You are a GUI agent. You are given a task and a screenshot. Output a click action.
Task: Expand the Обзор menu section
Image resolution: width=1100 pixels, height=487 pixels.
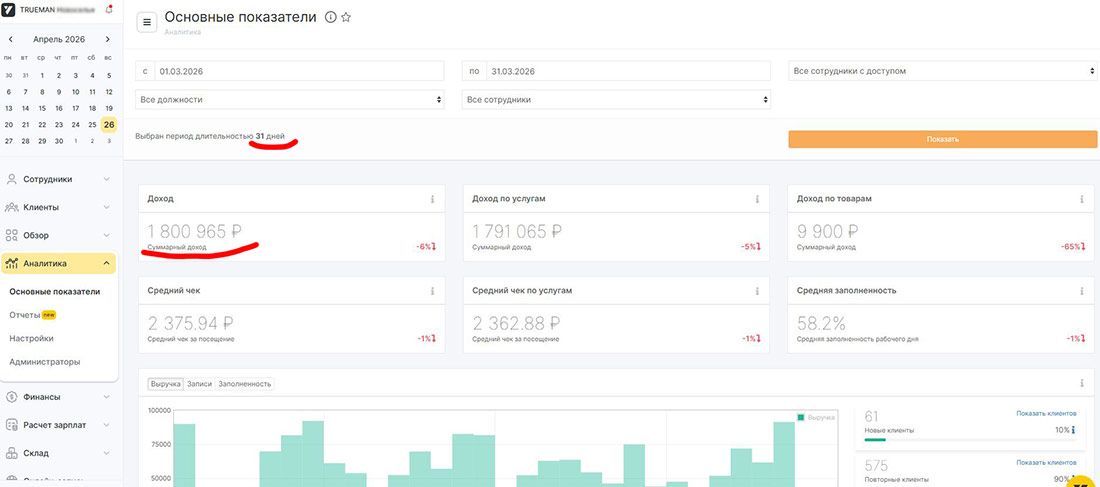107,235
